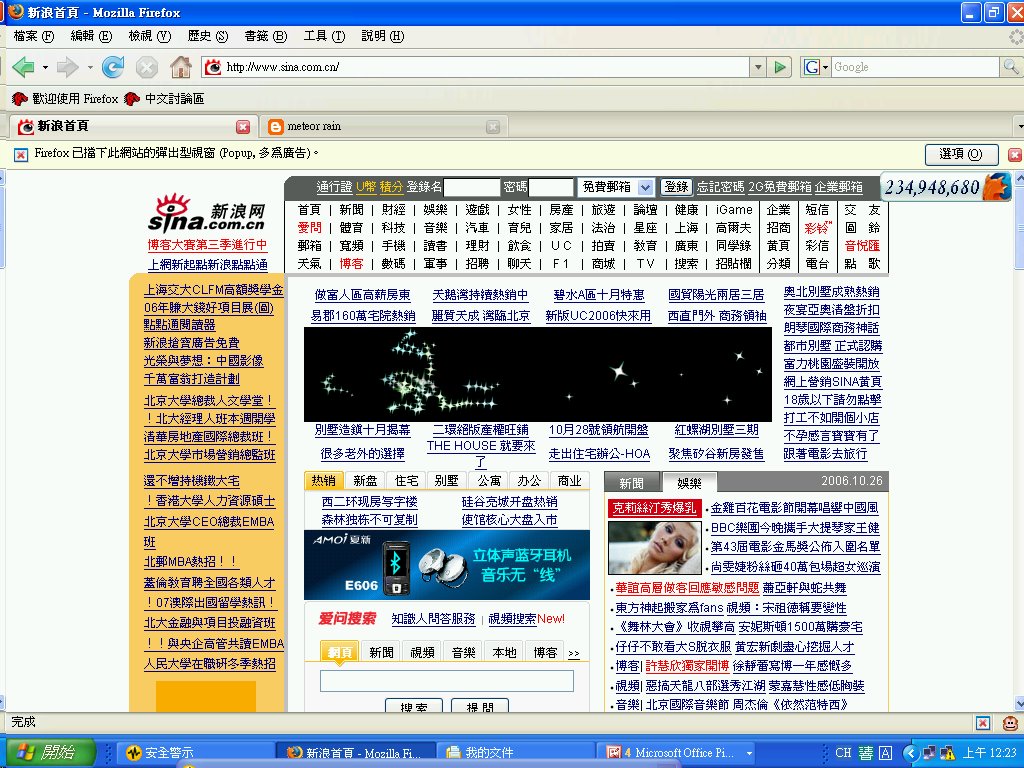Dismiss the popup blocked notification bar
Image resolution: width=1024 pixels, height=768 pixels.
(1015, 154)
